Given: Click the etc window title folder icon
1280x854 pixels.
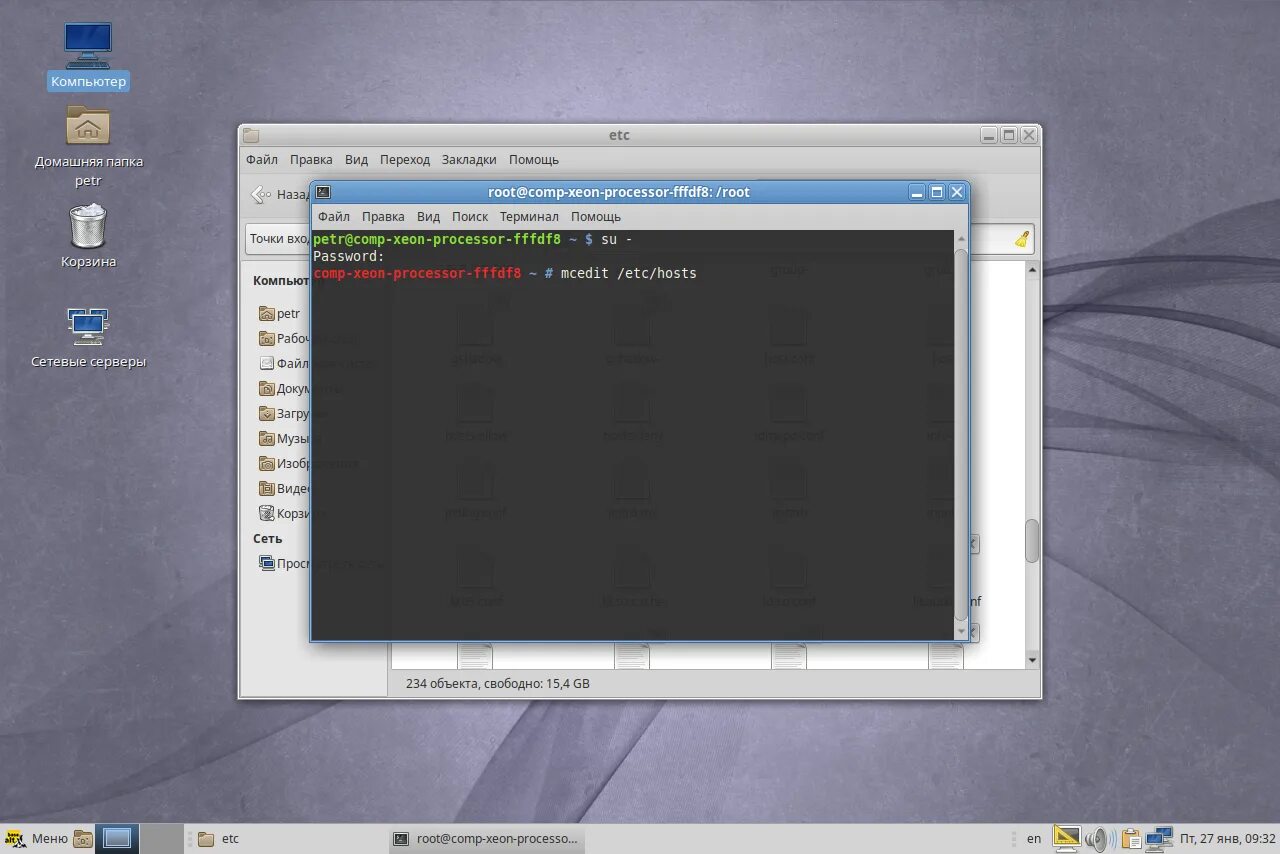Looking at the screenshot, I should pyautogui.click(x=251, y=135).
